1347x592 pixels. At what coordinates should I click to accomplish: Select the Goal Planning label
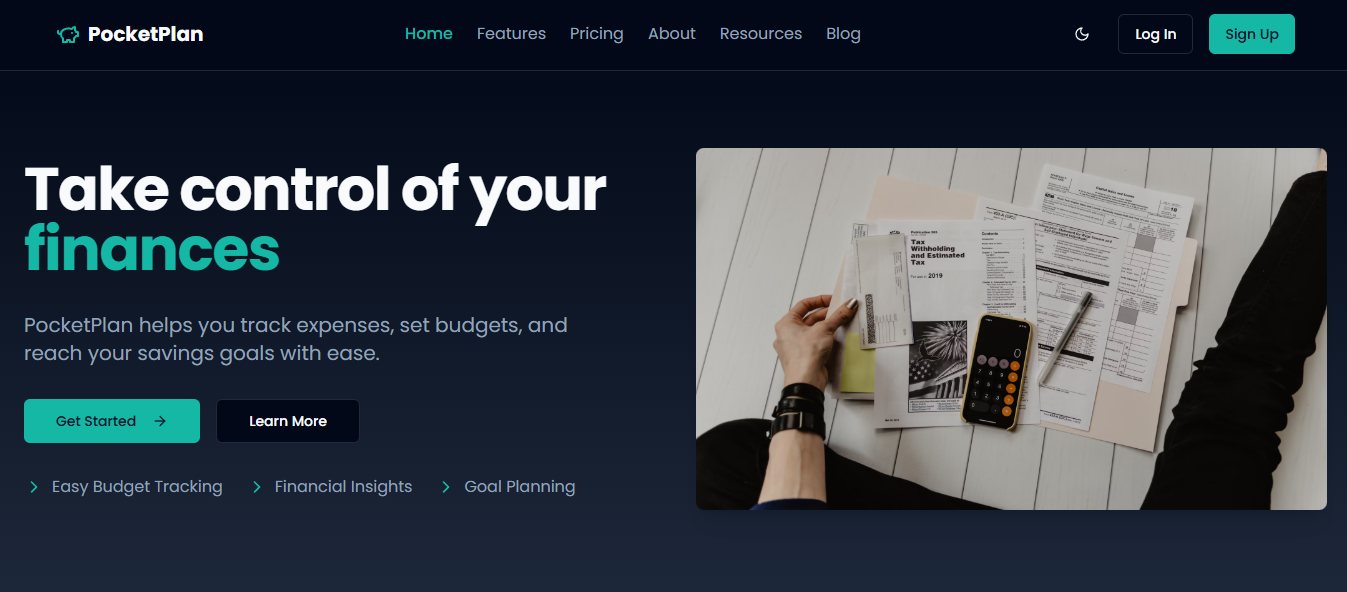click(x=520, y=487)
